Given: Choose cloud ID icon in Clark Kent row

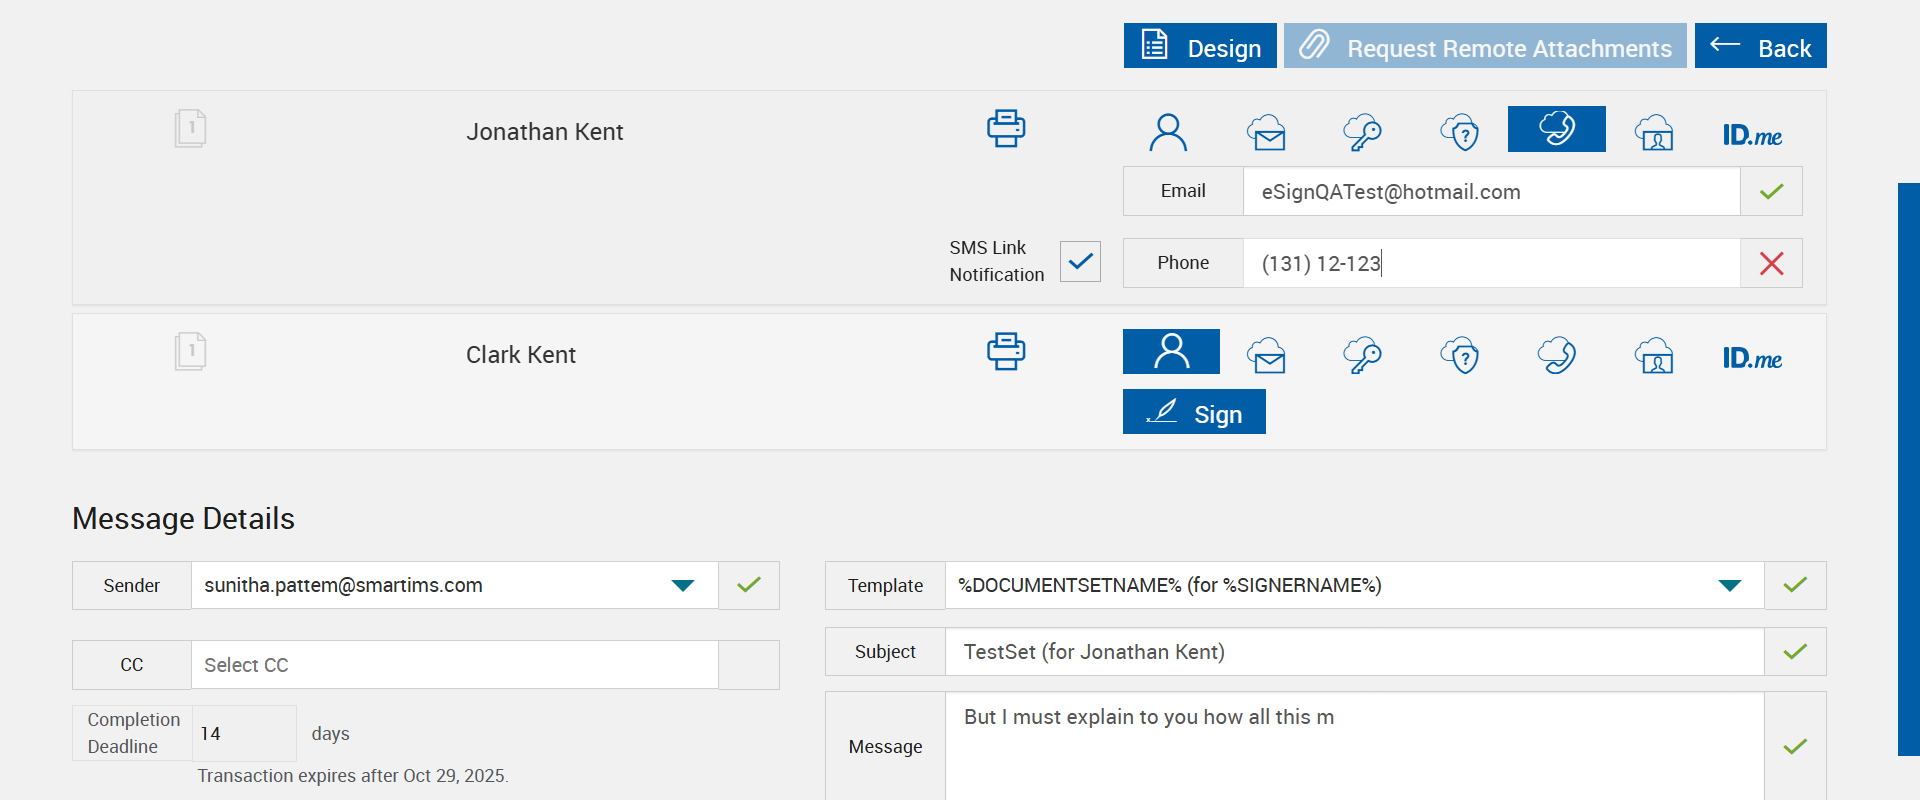Looking at the screenshot, I should (x=1655, y=355).
